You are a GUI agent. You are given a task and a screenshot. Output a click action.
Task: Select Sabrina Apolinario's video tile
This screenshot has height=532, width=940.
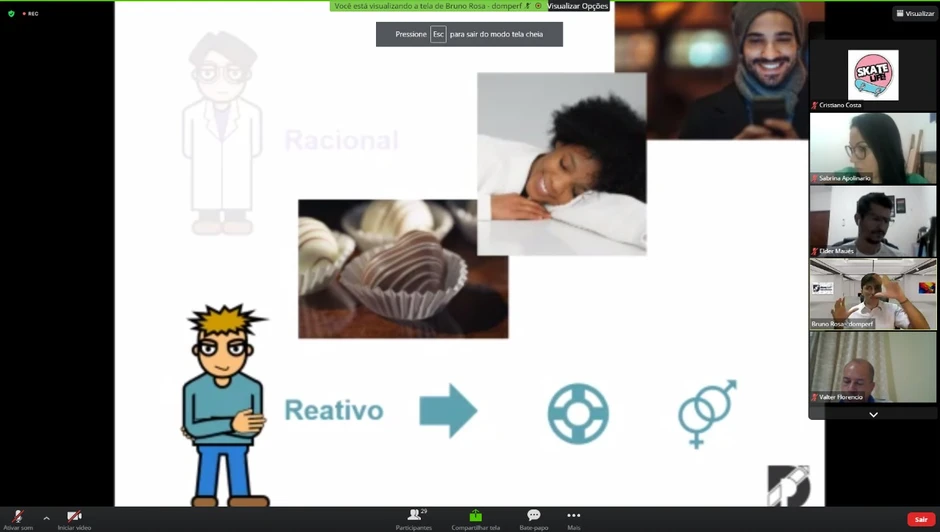click(x=872, y=147)
